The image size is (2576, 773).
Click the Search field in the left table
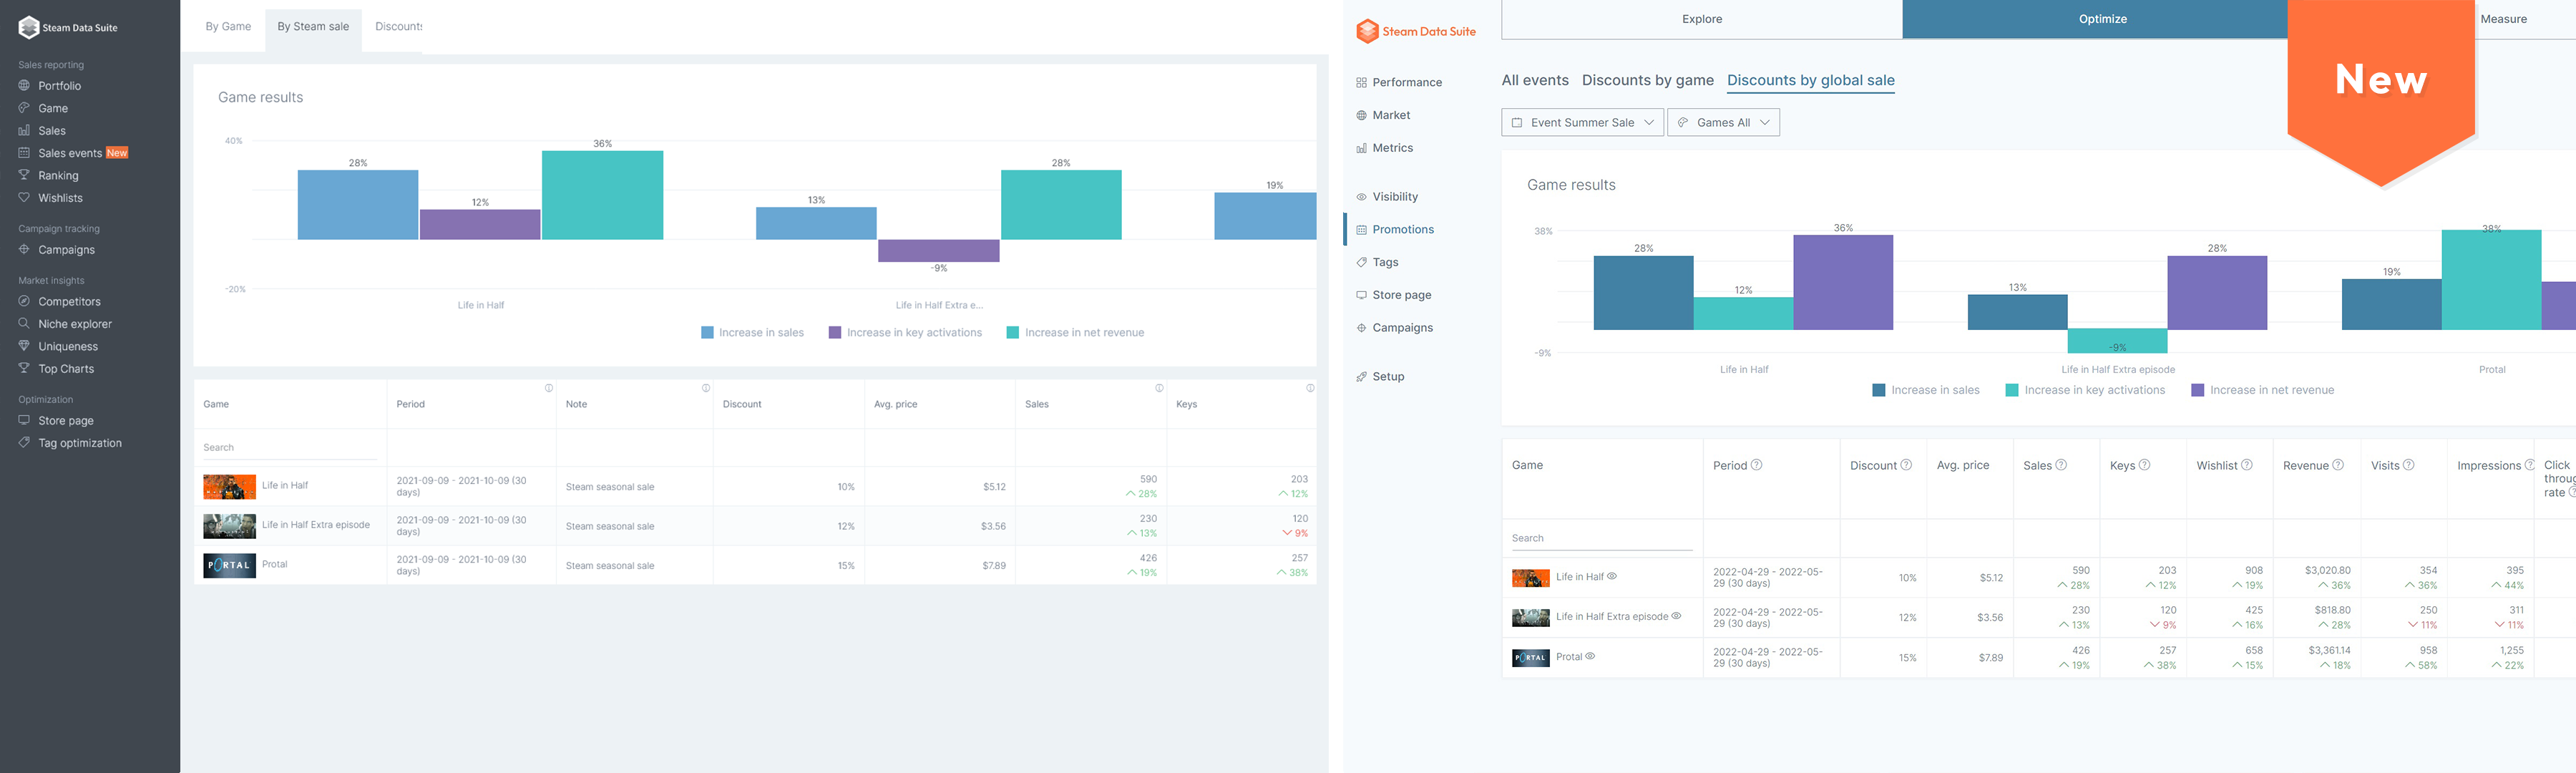click(x=289, y=448)
